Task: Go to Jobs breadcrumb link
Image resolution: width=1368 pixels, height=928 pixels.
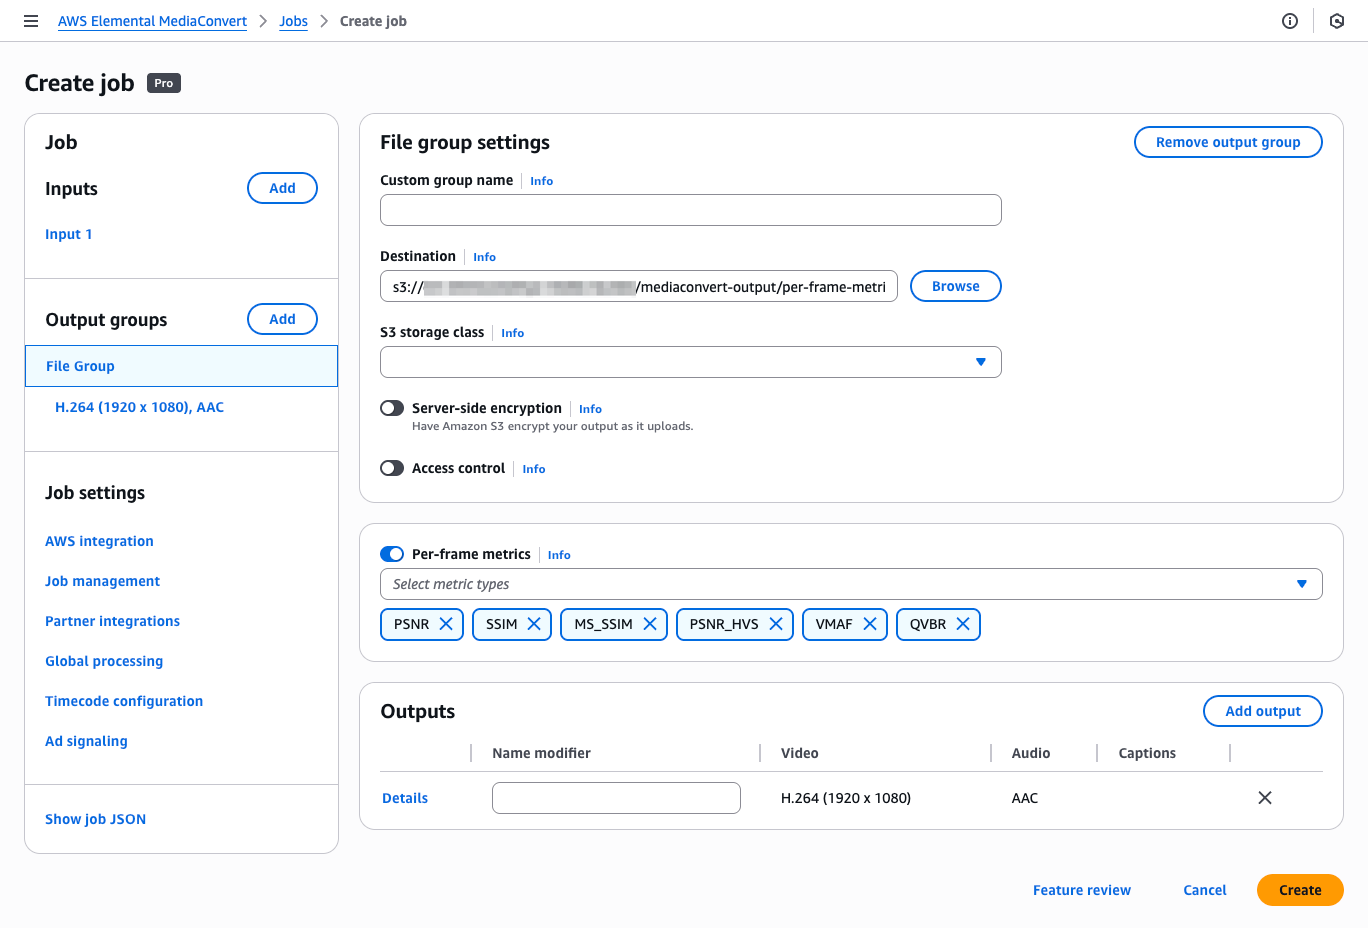Action: 293,21
